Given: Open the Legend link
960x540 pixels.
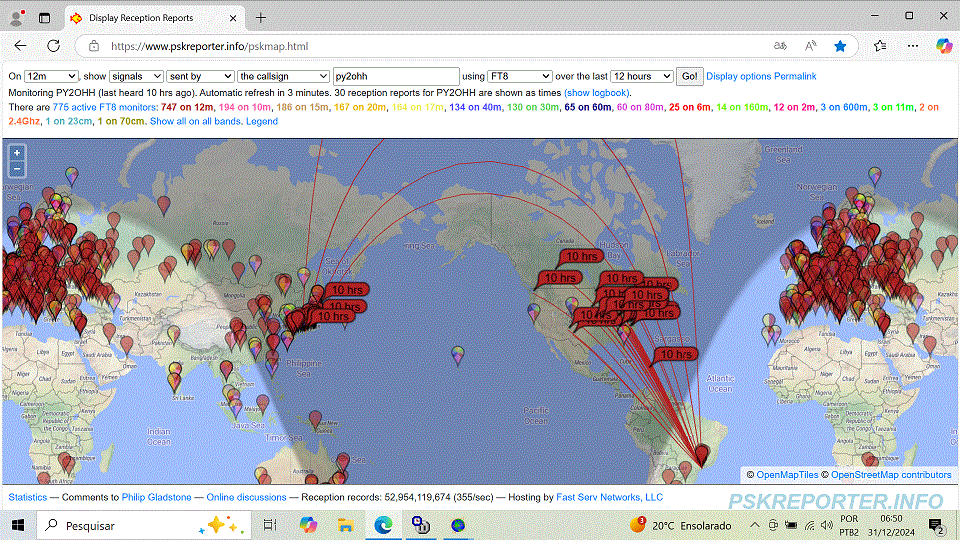Looking at the screenshot, I should [x=262, y=121].
